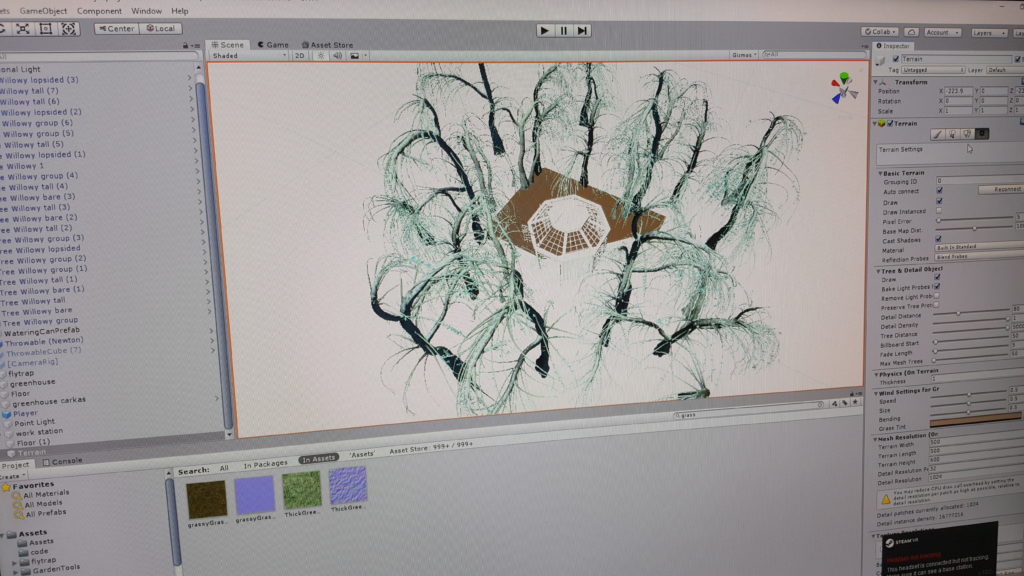Click the SteamVR notification logo
Screen dimensions: 1024x576
click(x=889, y=543)
